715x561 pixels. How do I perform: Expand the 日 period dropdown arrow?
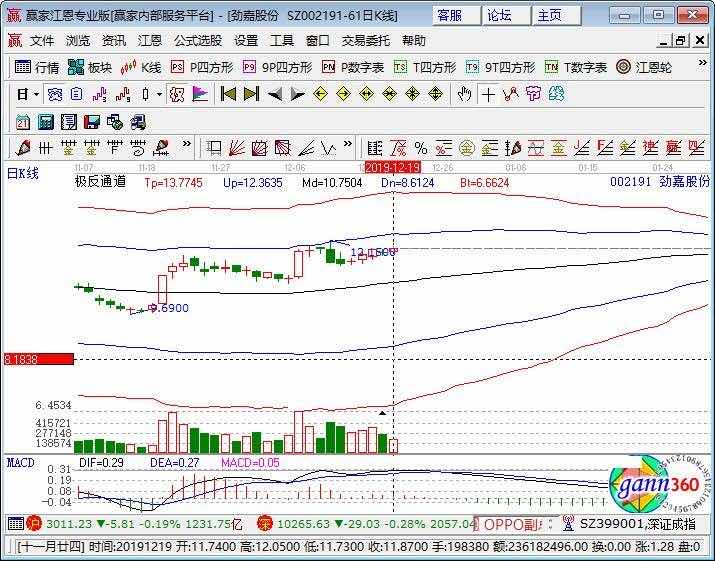36,95
